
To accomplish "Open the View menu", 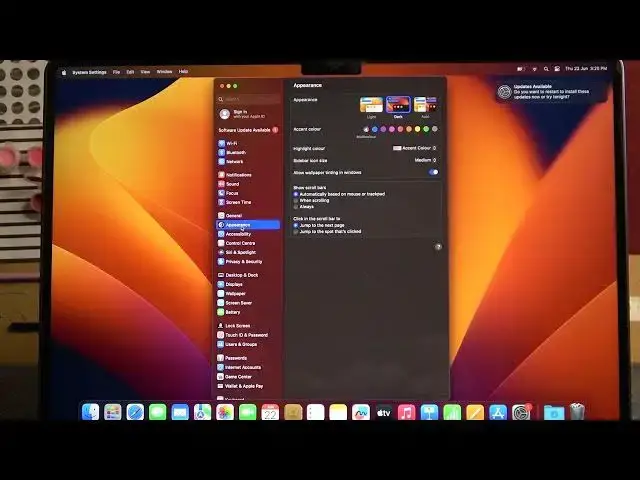I will click(145, 72).
